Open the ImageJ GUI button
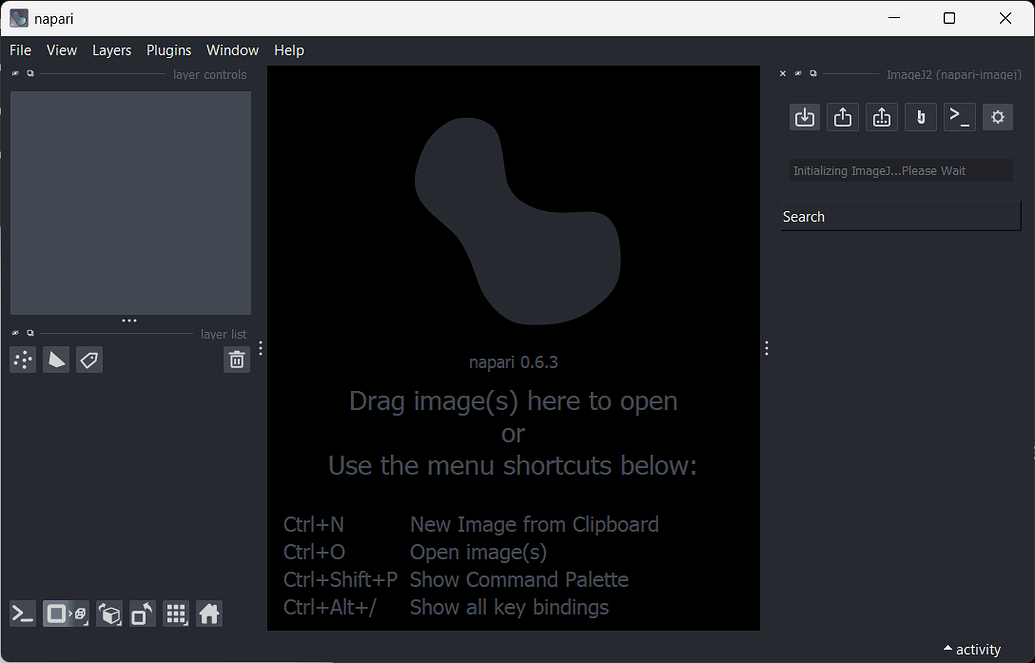The height and width of the screenshot is (663, 1035). click(x=920, y=118)
